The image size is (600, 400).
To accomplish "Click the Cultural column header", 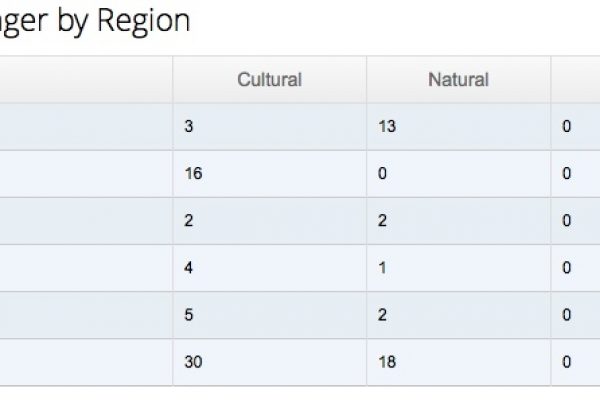I will pyautogui.click(x=269, y=79).
